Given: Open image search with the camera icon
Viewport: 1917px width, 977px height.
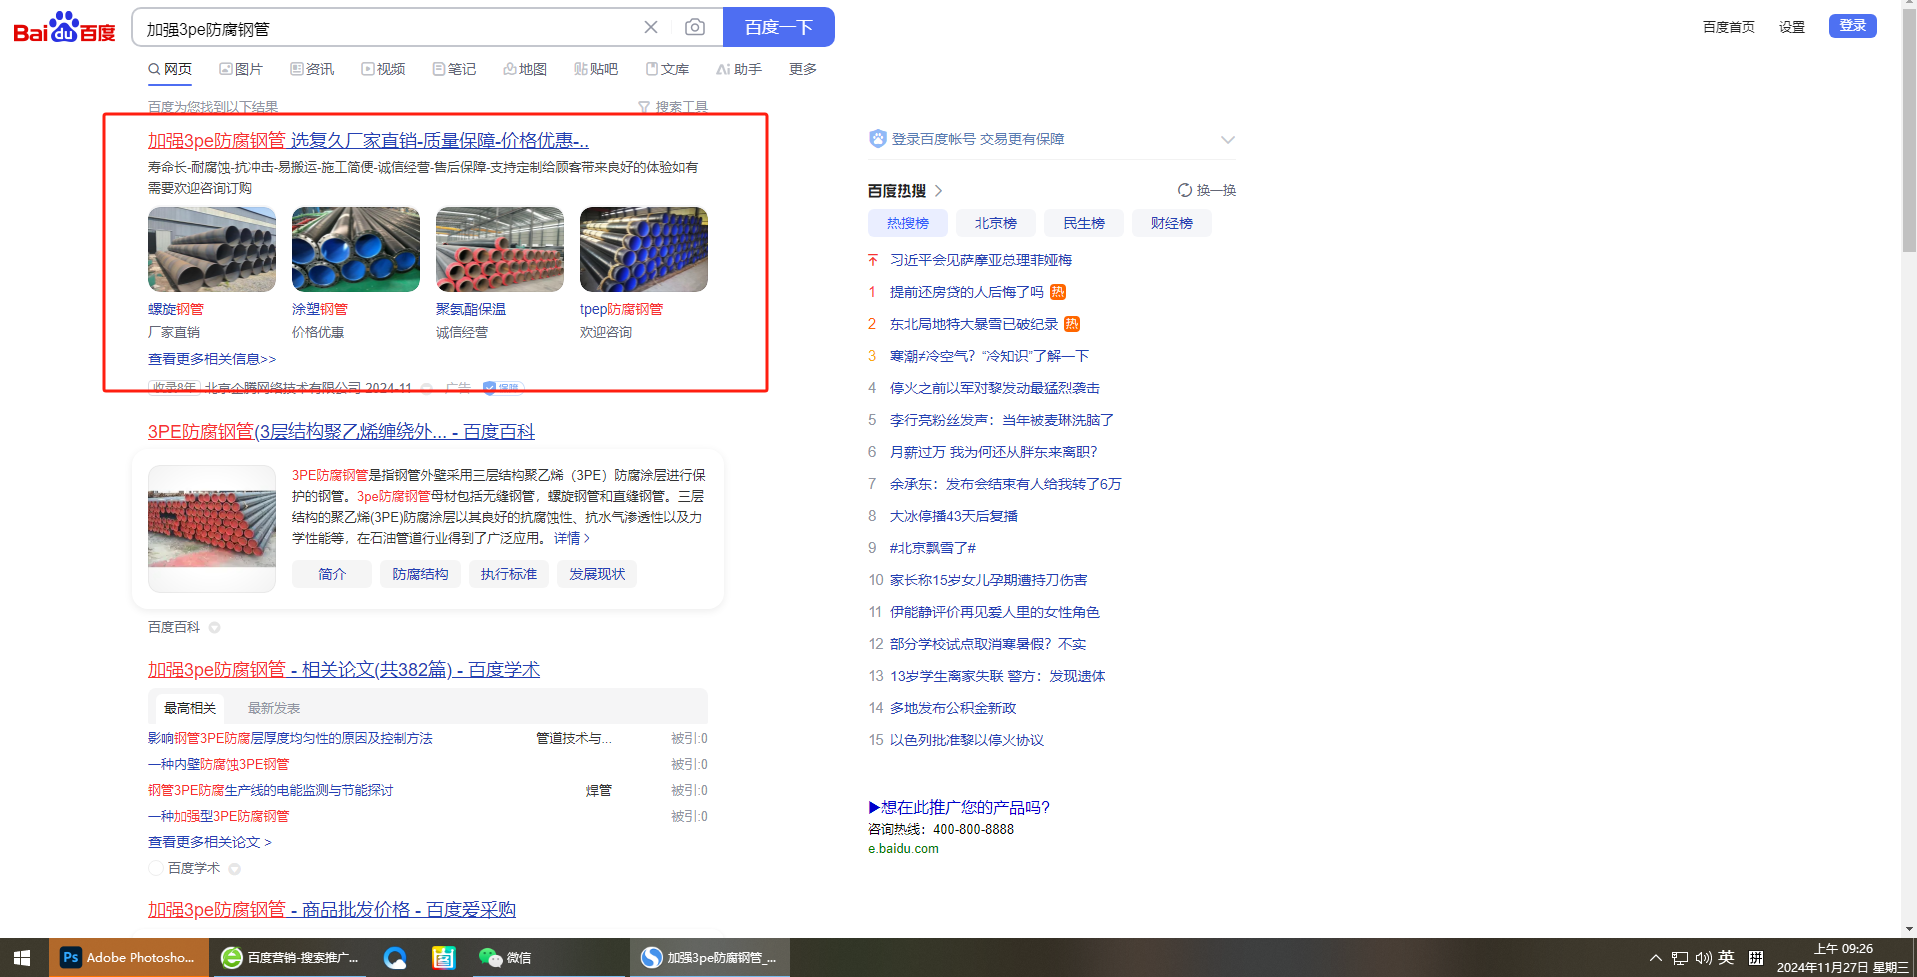Looking at the screenshot, I should tap(695, 27).
